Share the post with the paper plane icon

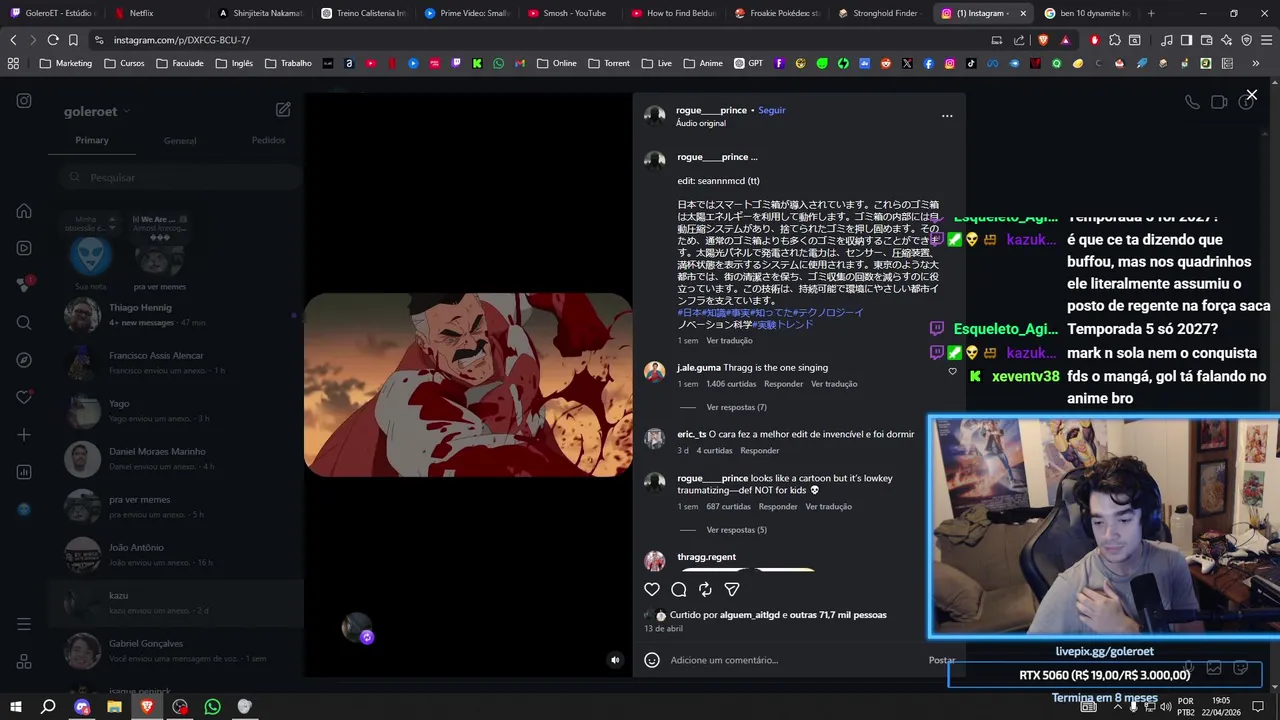coord(732,590)
